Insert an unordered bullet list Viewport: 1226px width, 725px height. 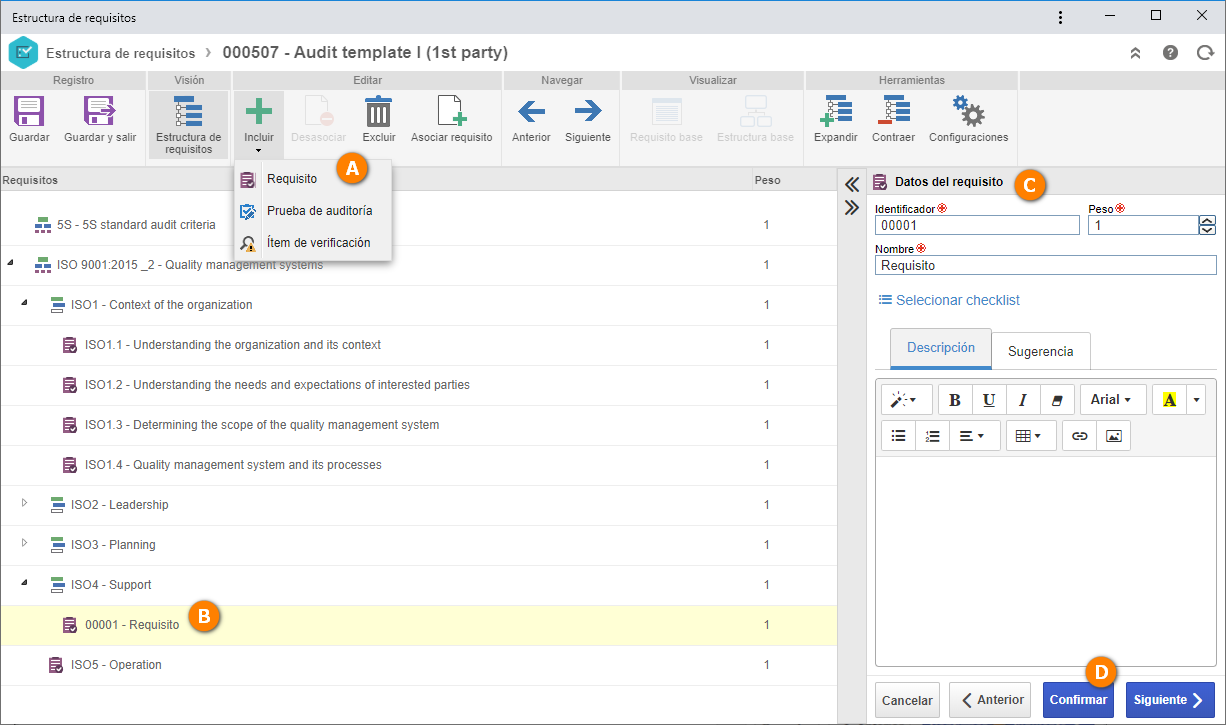tap(898, 436)
